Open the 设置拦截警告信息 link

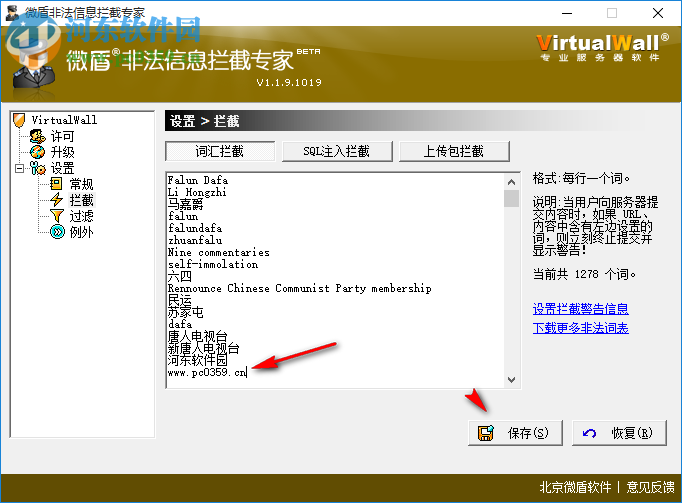pyautogui.click(x=581, y=309)
